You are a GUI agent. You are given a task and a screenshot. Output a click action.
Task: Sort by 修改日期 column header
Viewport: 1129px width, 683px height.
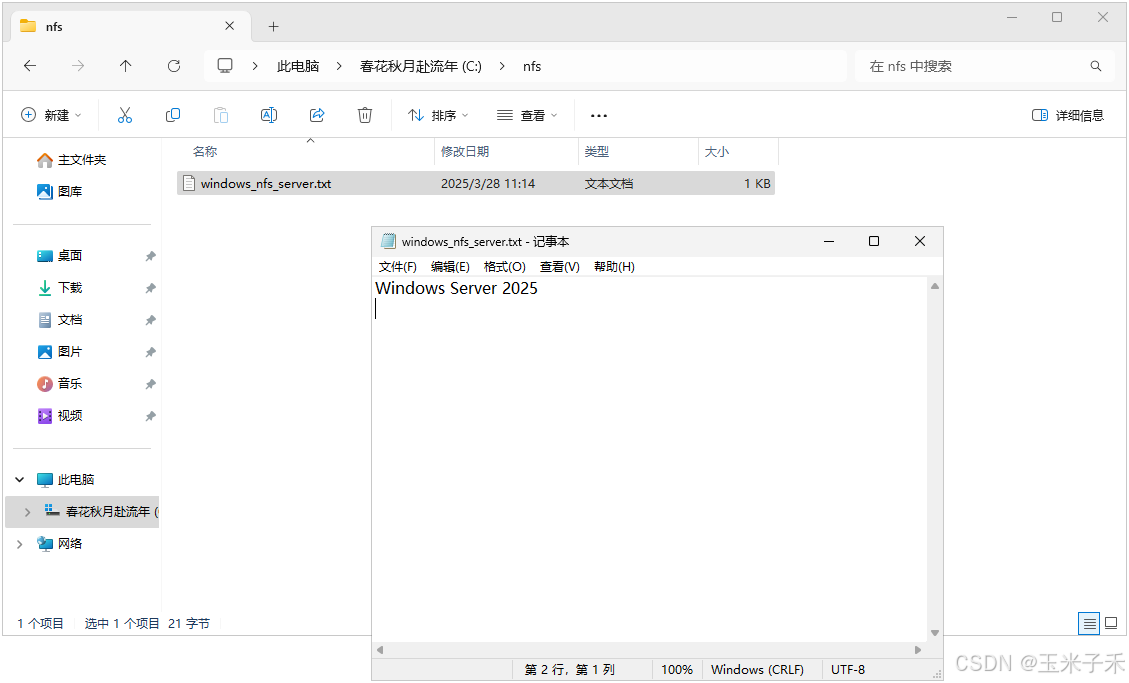click(464, 151)
